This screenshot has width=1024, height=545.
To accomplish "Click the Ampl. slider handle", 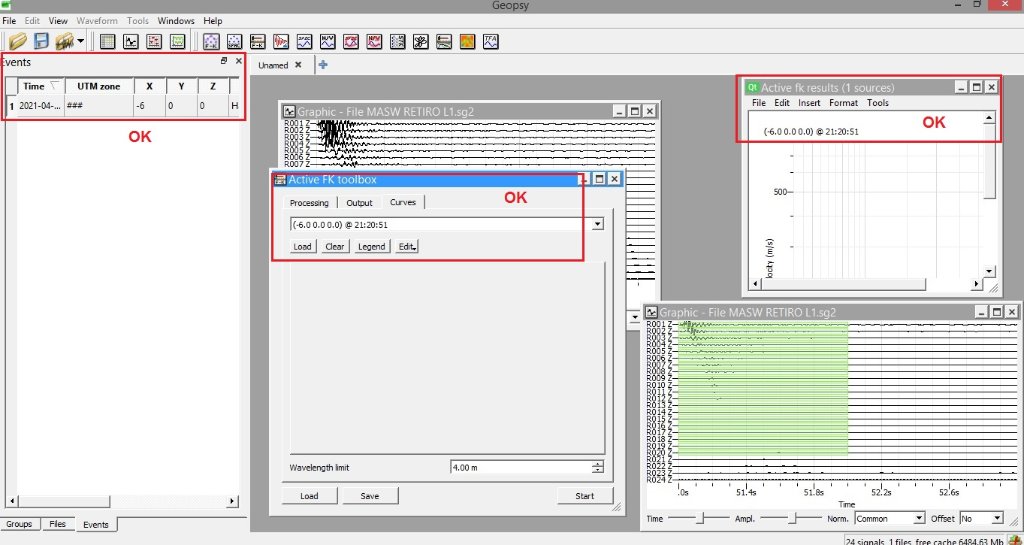I will click(x=792, y=518).
